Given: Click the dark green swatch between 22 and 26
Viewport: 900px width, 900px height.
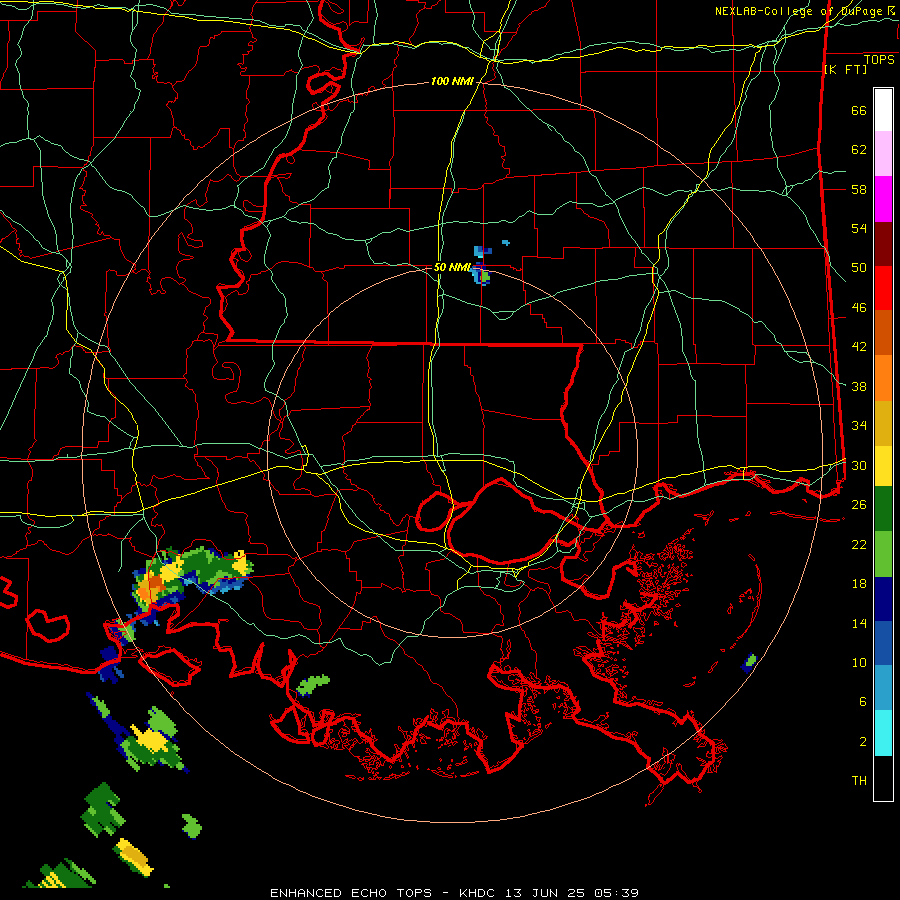Looking at the screenshot, I should tap(883, 509).
